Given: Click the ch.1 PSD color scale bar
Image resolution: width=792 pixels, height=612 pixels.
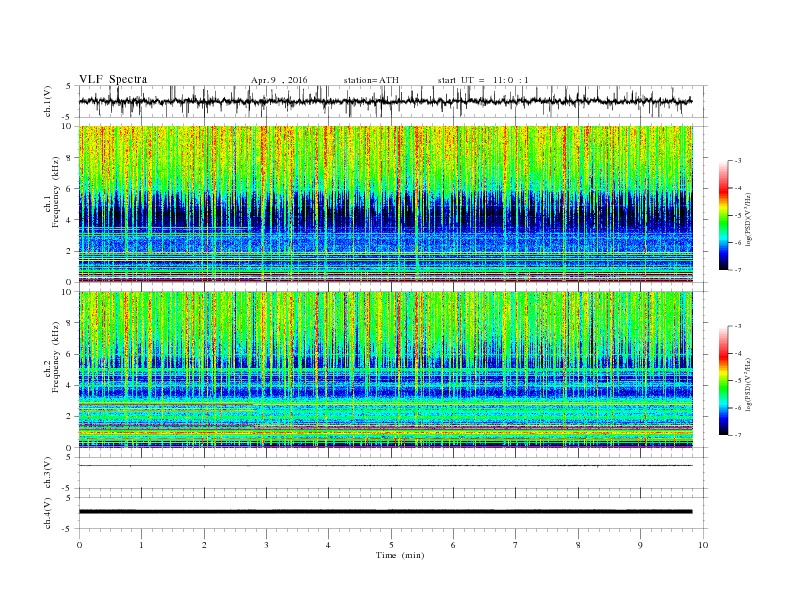Looking at the screenshot, I should 723,215.
